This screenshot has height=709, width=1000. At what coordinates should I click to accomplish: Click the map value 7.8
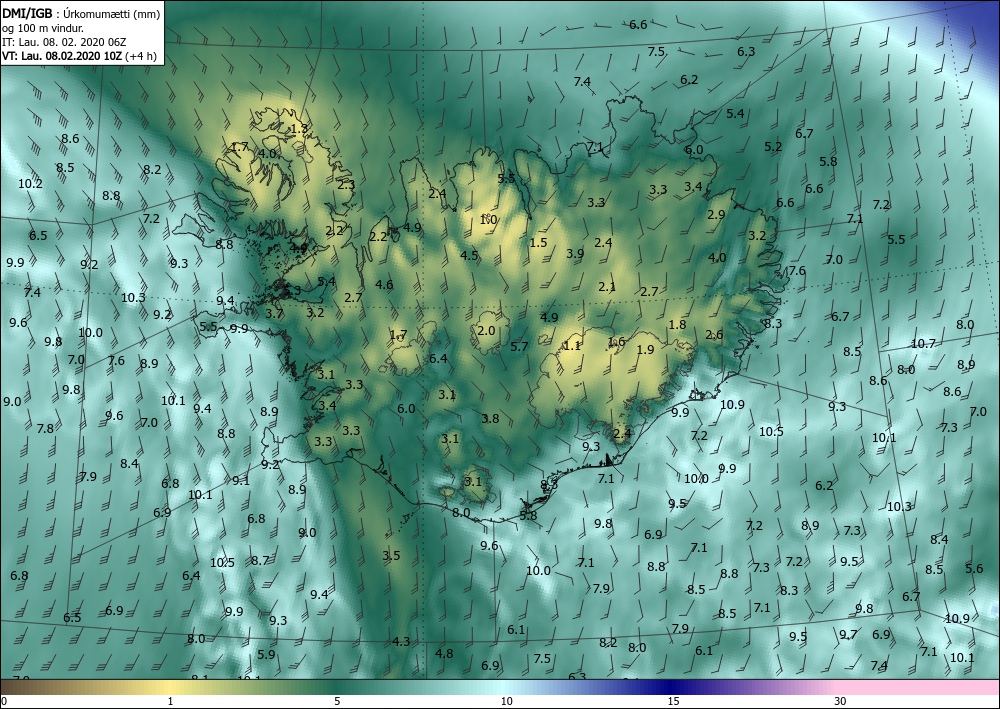pos(45,428)
